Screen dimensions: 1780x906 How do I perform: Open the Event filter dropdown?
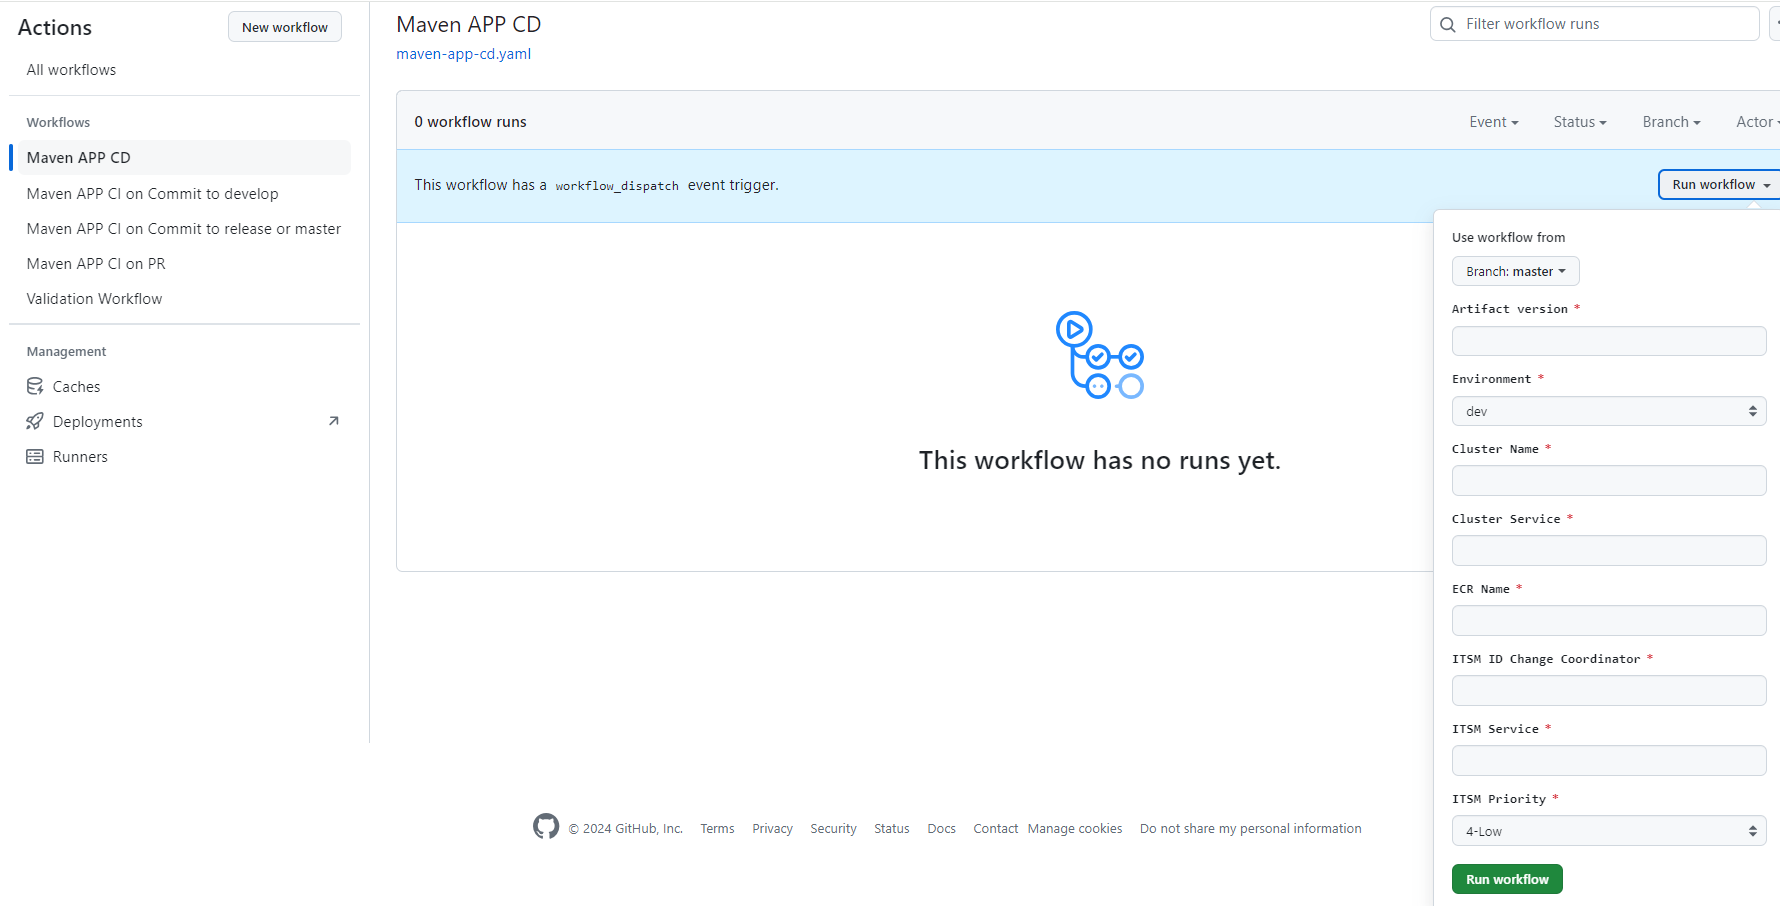pyautogui.click(x=1493, y=122)
